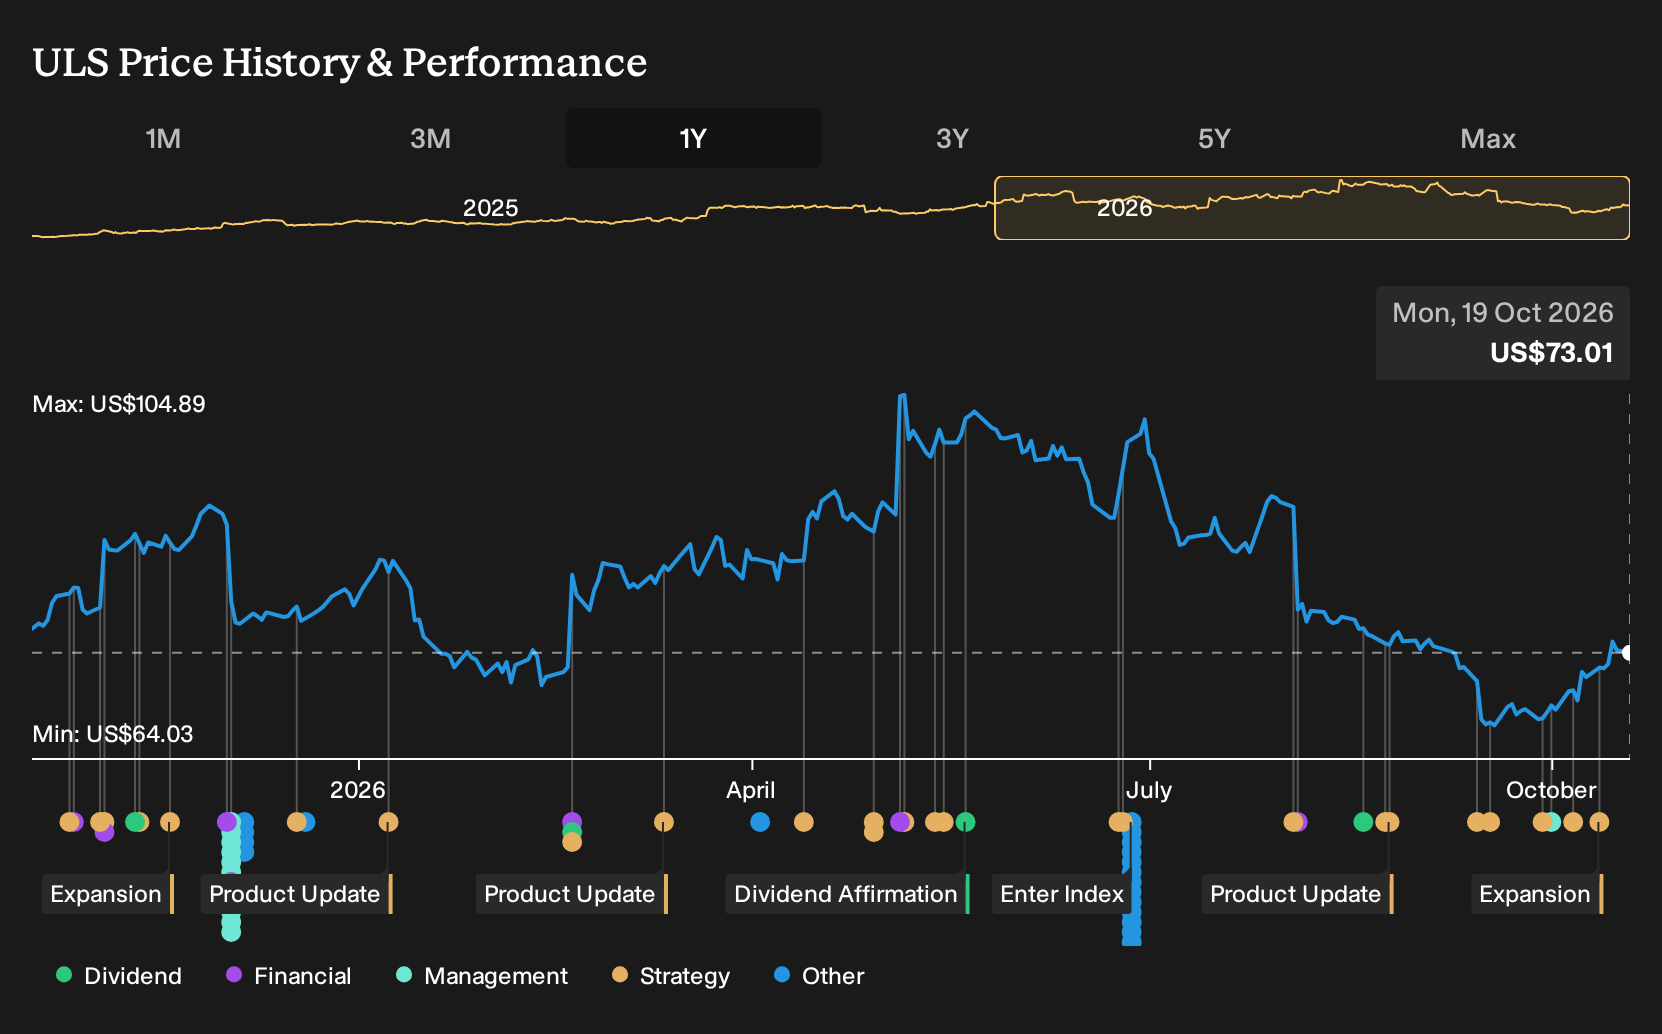Open the Enter Index event label
This screenshot has width=1662, height=1034.
click(x=1062, y=894)
